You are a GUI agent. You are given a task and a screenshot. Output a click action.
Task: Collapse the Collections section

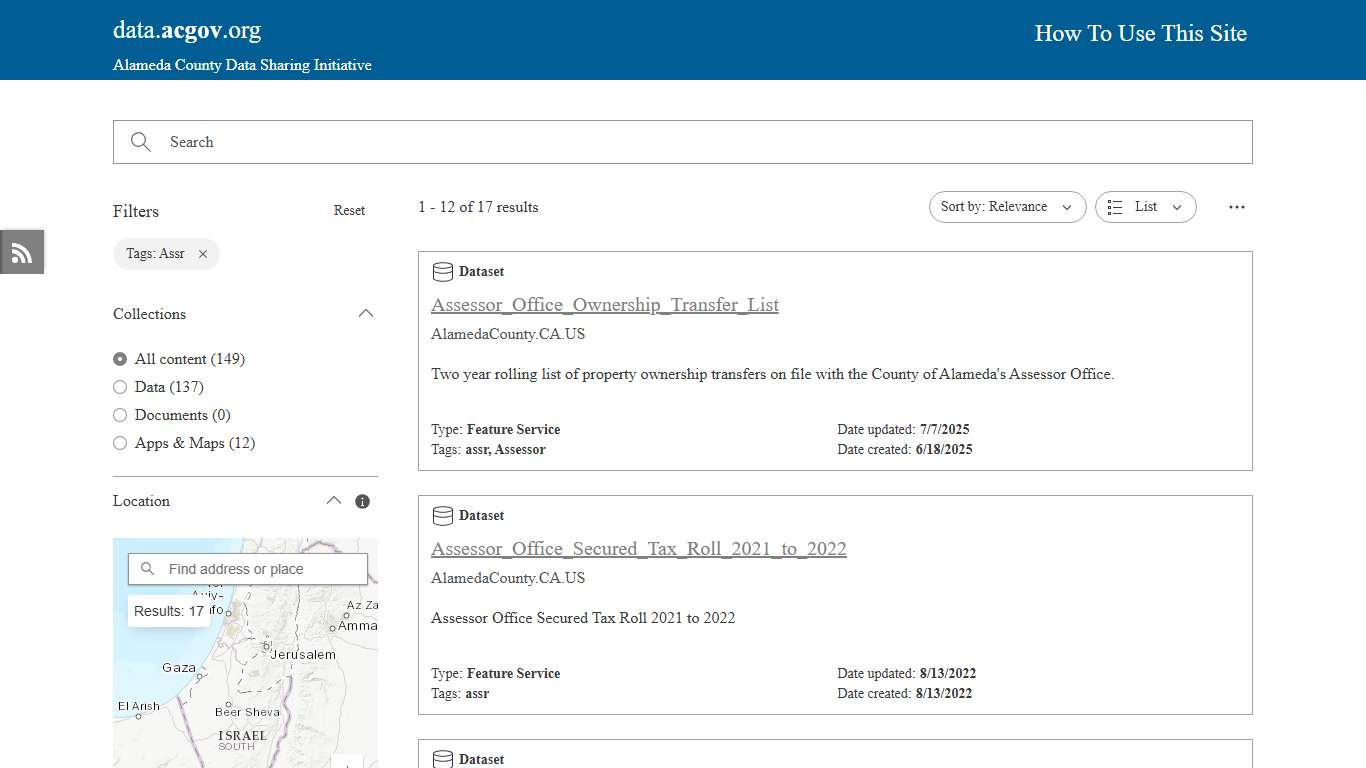(366, 312)
